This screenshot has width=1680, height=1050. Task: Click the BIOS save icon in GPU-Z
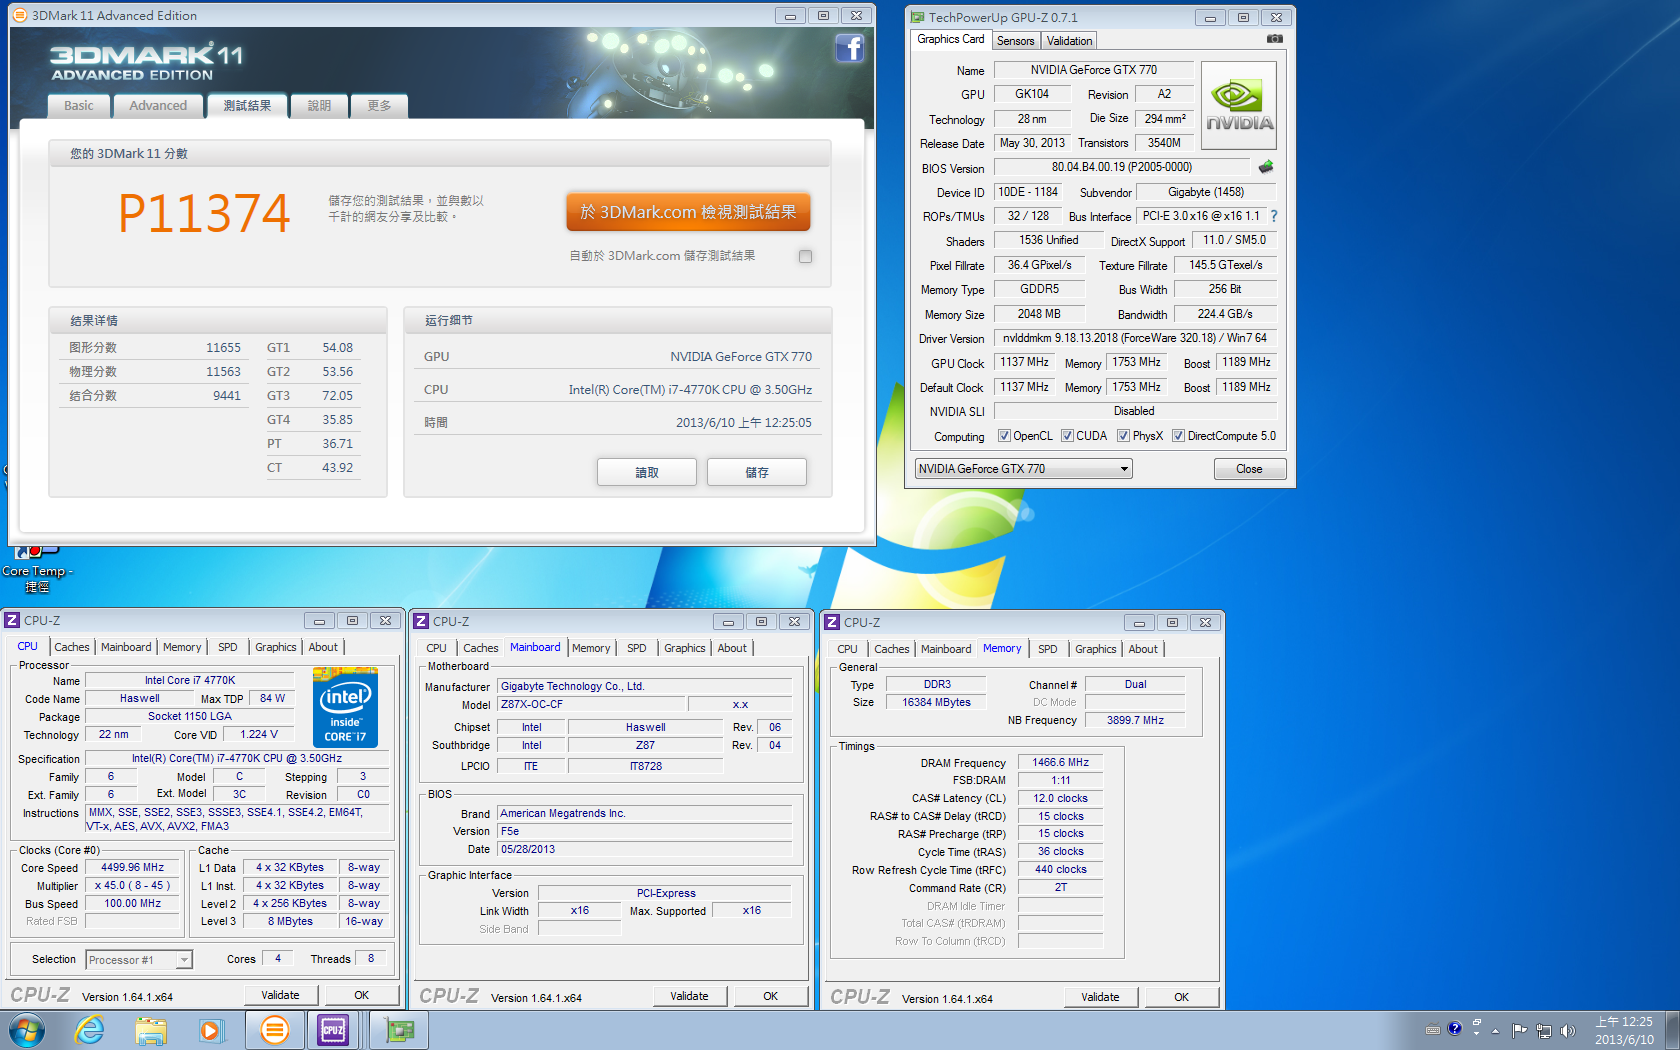click(x=1266, y=167)
